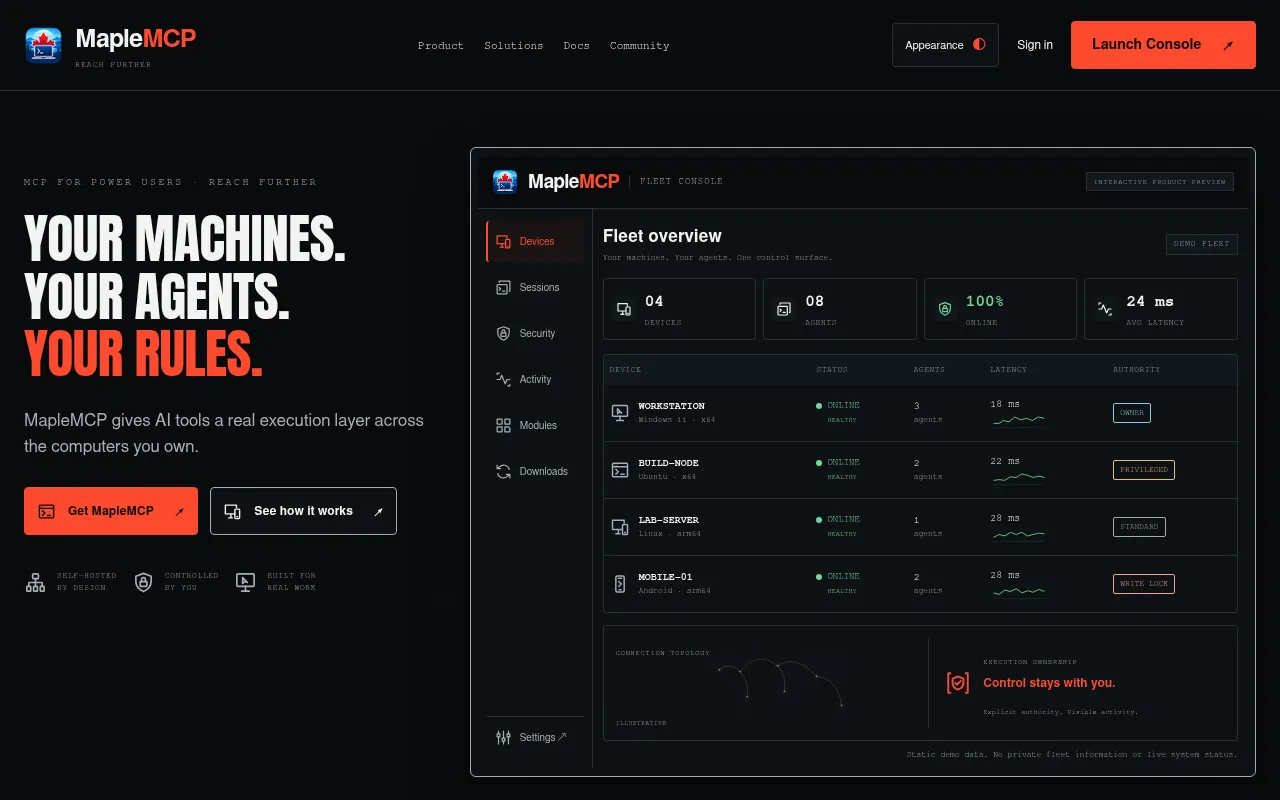Click the MOBILE-01 phone icon
This screenshot has width=1280, height=800.
[x=620, y=584]
